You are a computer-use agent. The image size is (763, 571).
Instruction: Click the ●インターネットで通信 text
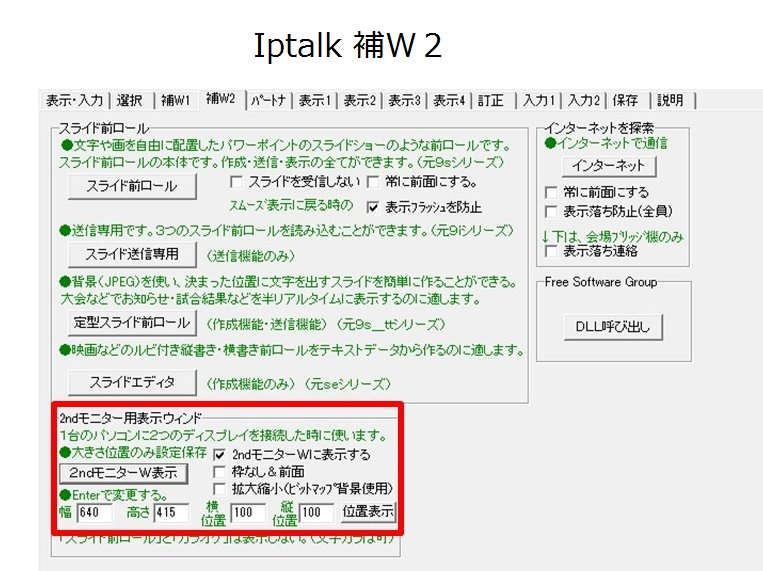pyautogui.click(x=606, y=143)
